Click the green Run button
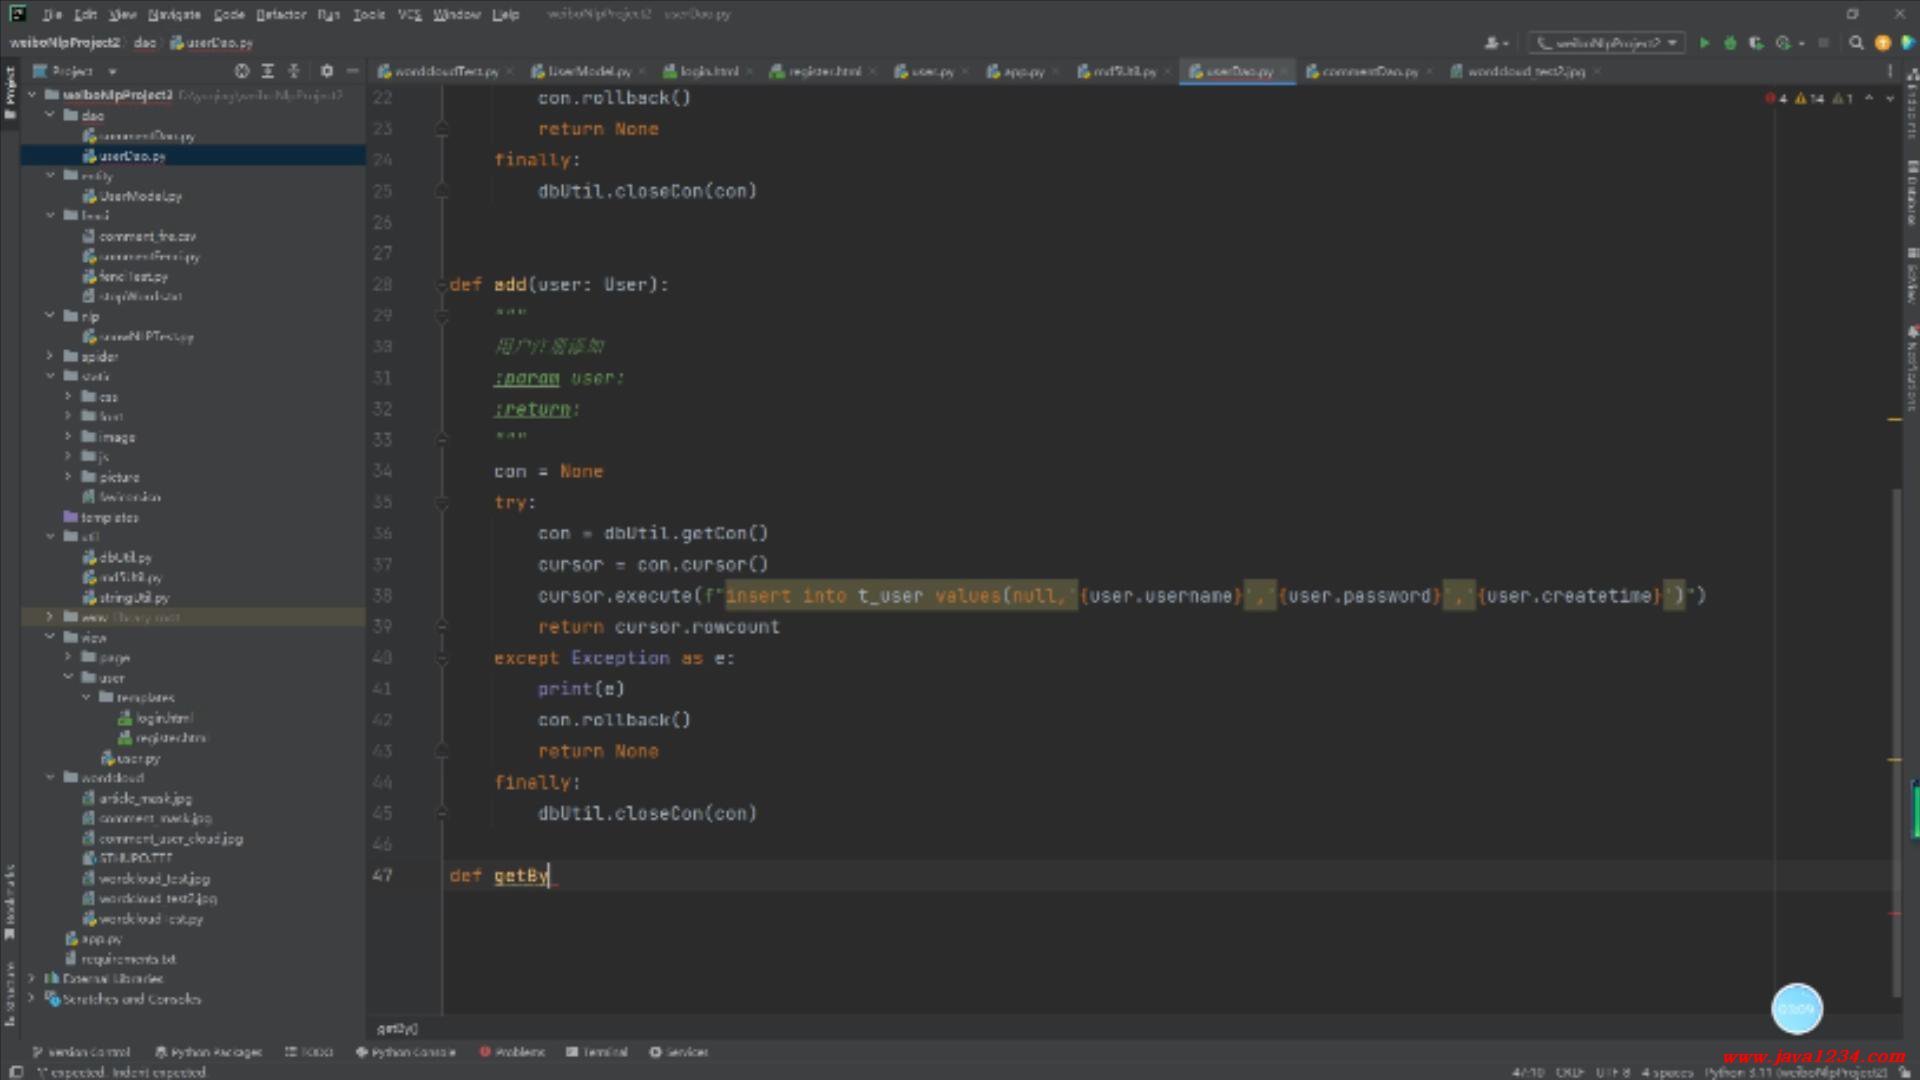 [1704, 43]
